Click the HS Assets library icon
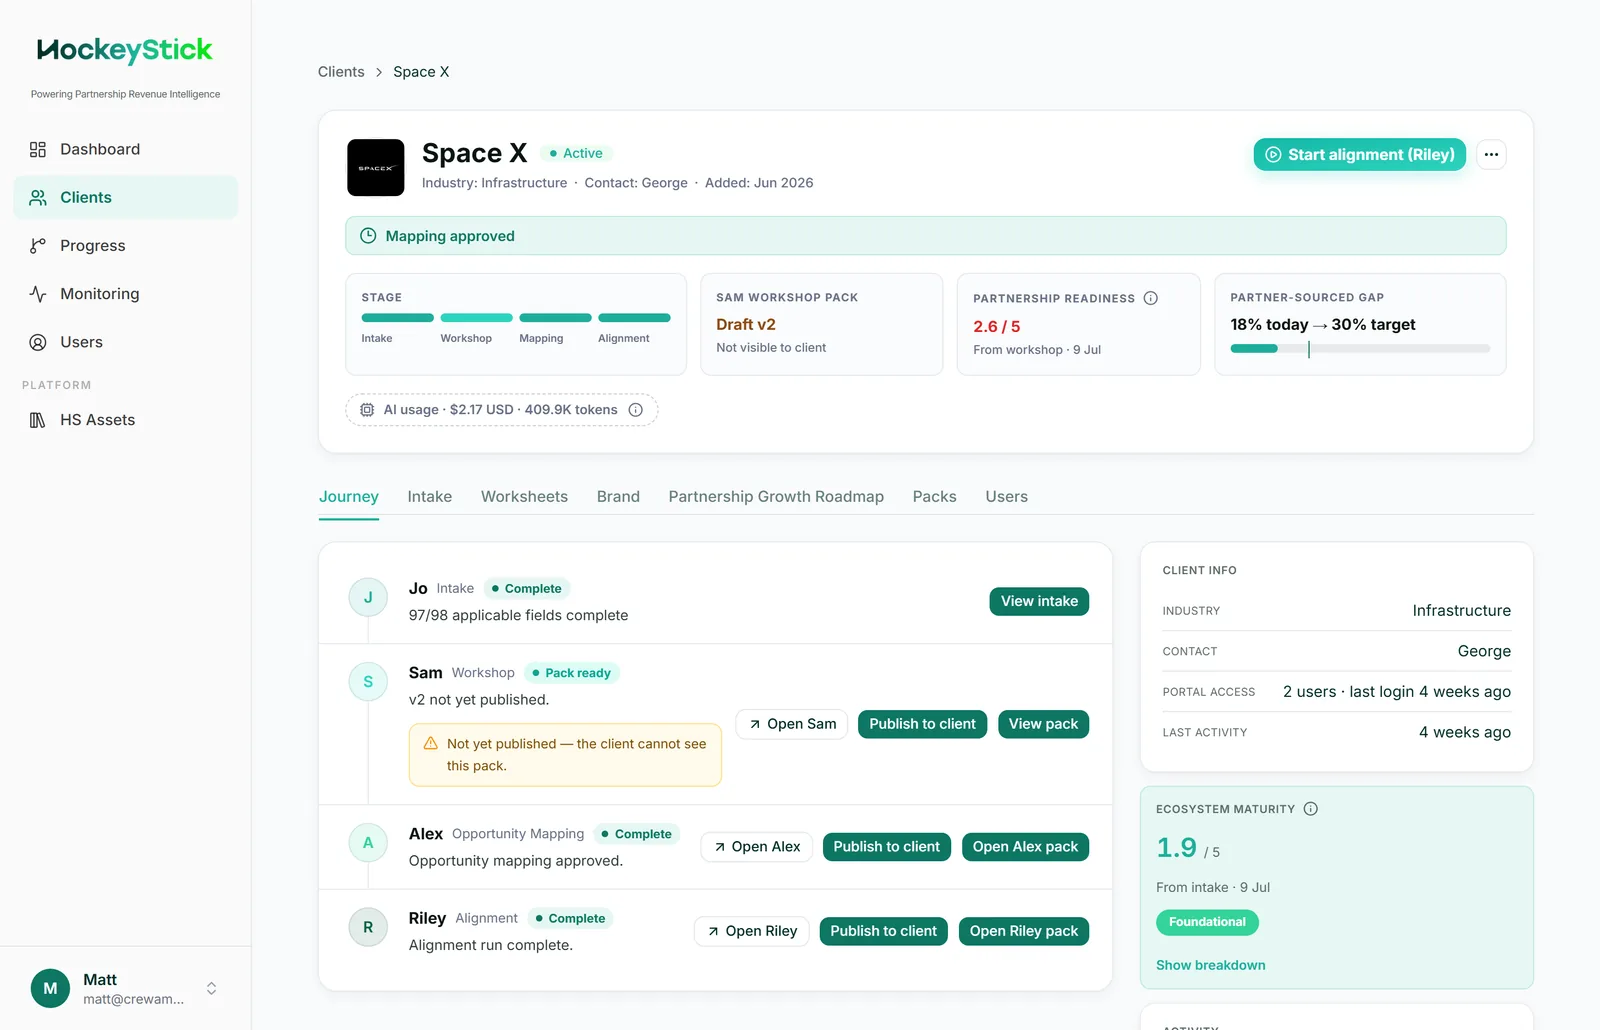 pyautogui.click(x=38, y=420)
